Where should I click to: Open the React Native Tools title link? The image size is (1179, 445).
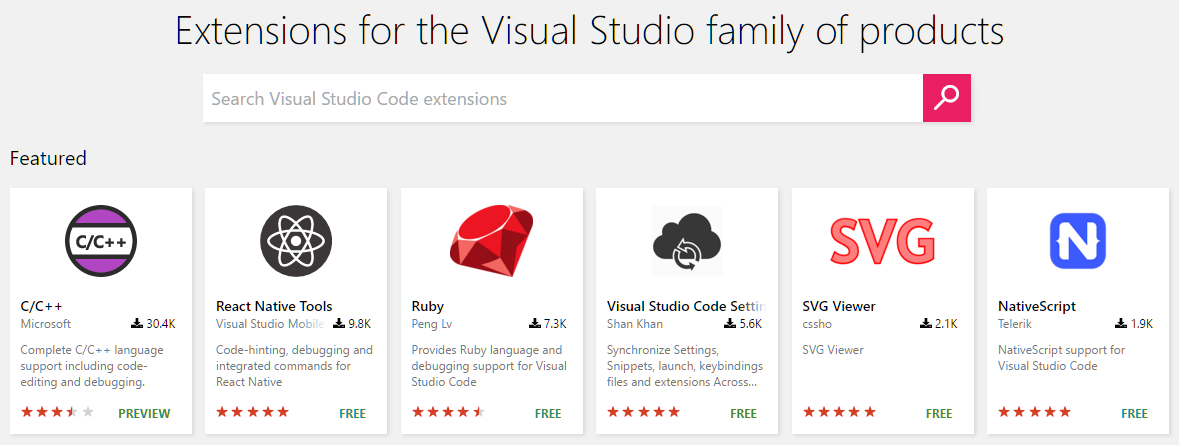274,306
